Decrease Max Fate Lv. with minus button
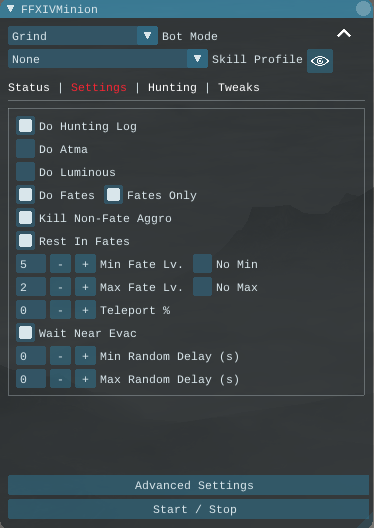Viewport: 374px width, 528px height. pyautogui.click(x=60, y=287)
